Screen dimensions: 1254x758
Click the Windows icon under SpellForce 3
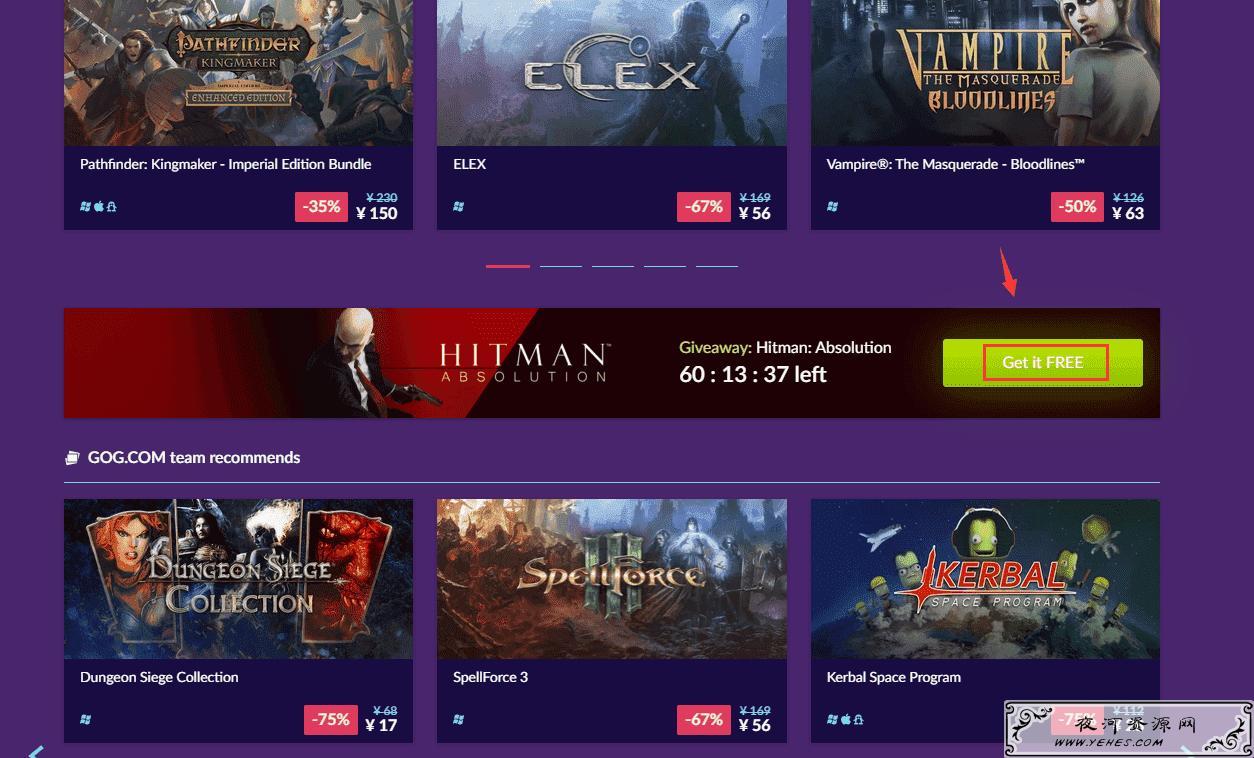tap(459, 719)
